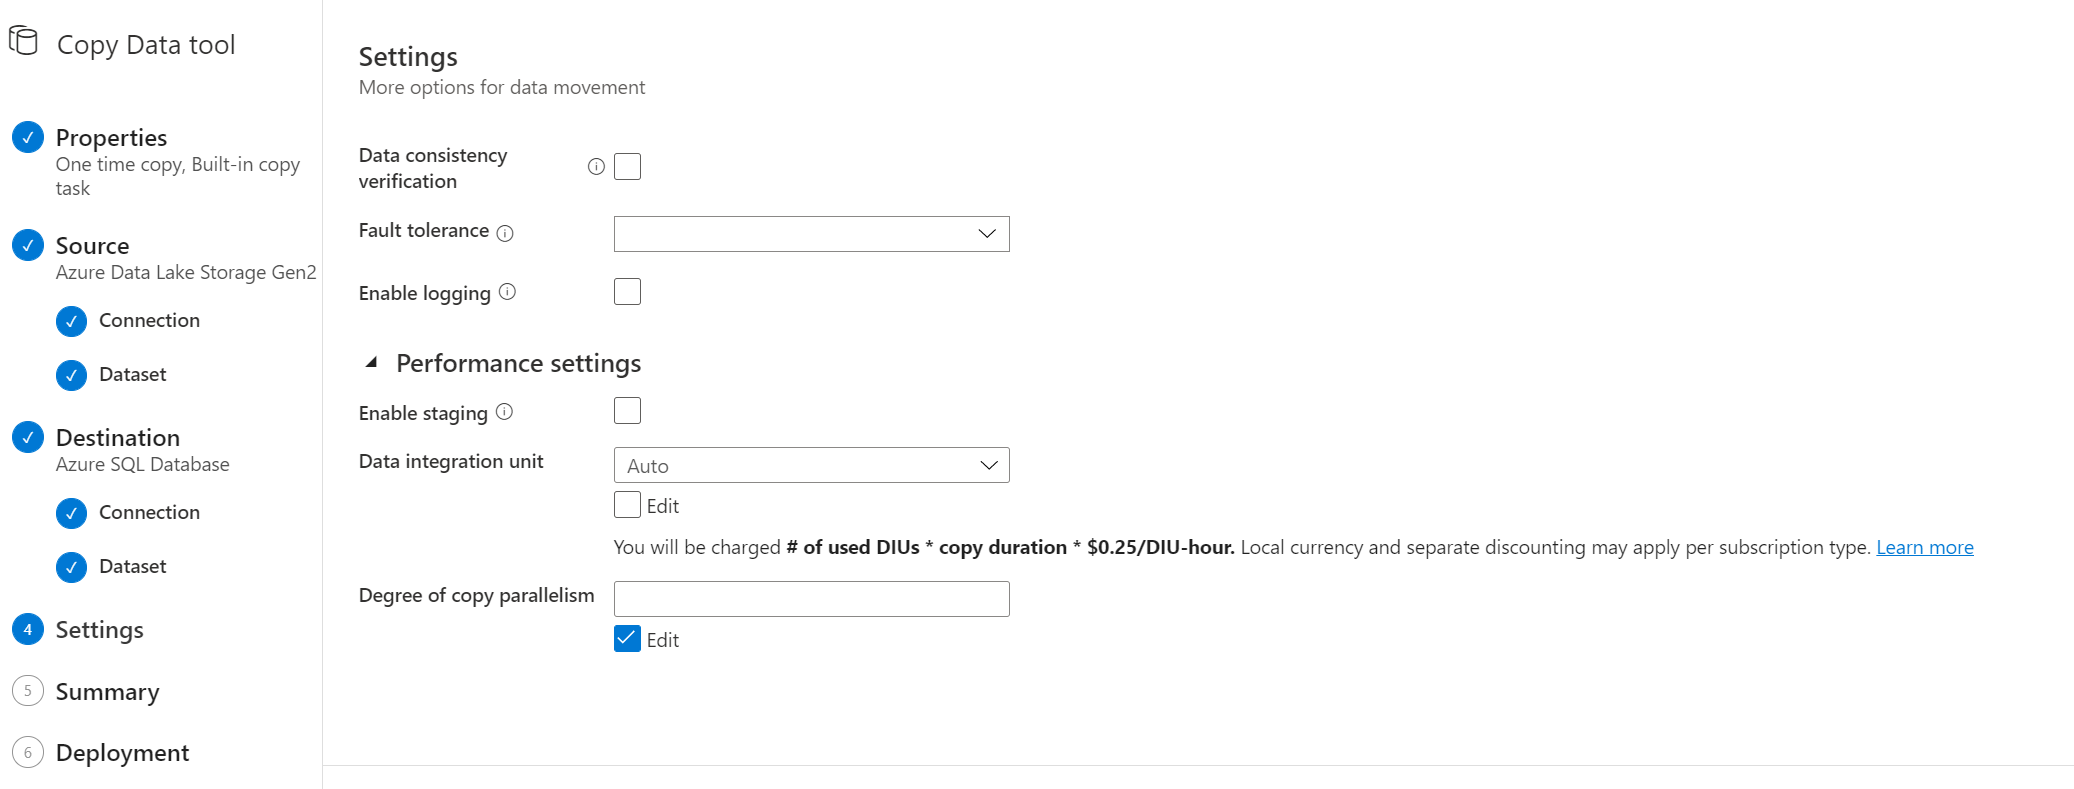Click the Destination step checkmark icon
2074x789 pixels.
click(28, 437)
